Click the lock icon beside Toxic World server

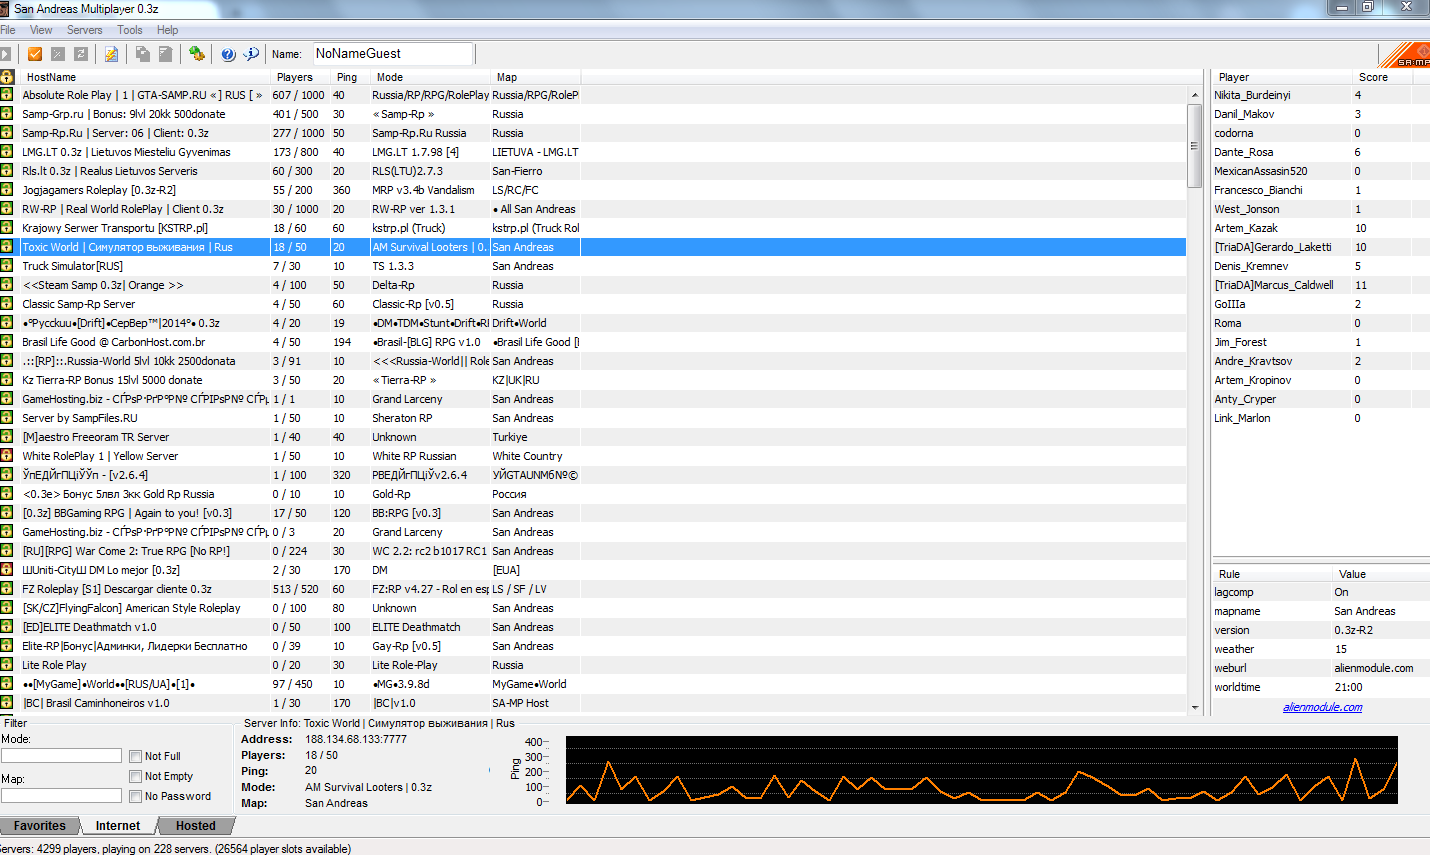click(6, 247)
